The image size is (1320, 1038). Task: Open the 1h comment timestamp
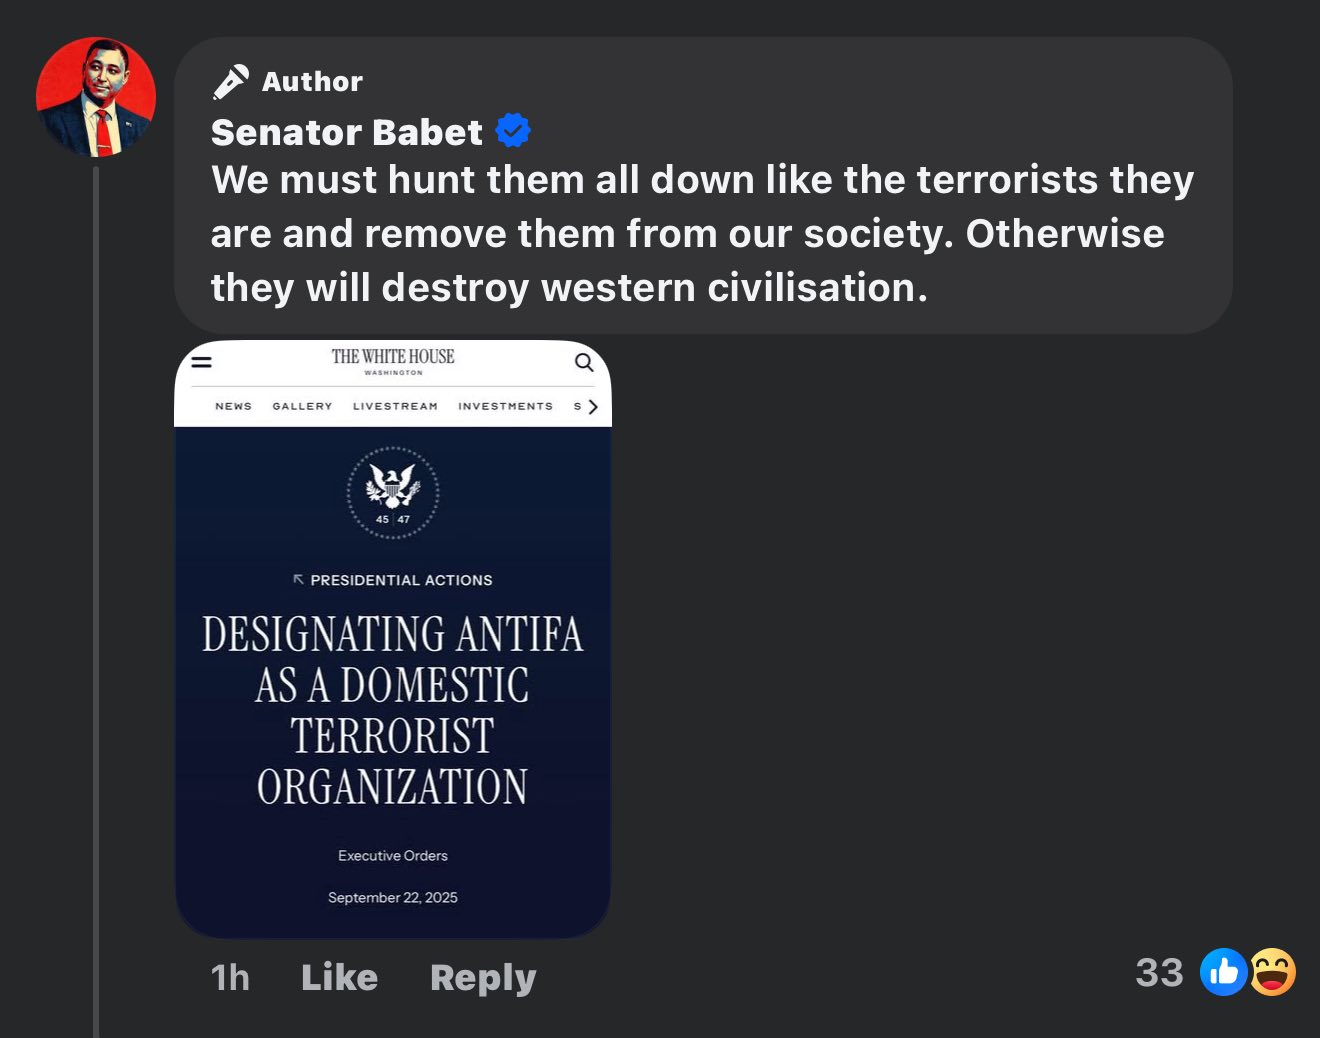tap(230, 977)
